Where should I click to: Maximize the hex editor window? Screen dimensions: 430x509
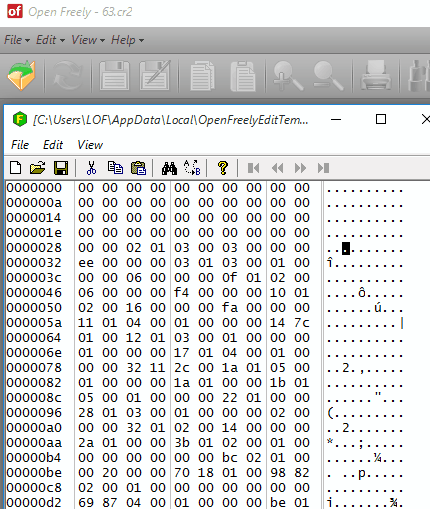coord(381,119)
